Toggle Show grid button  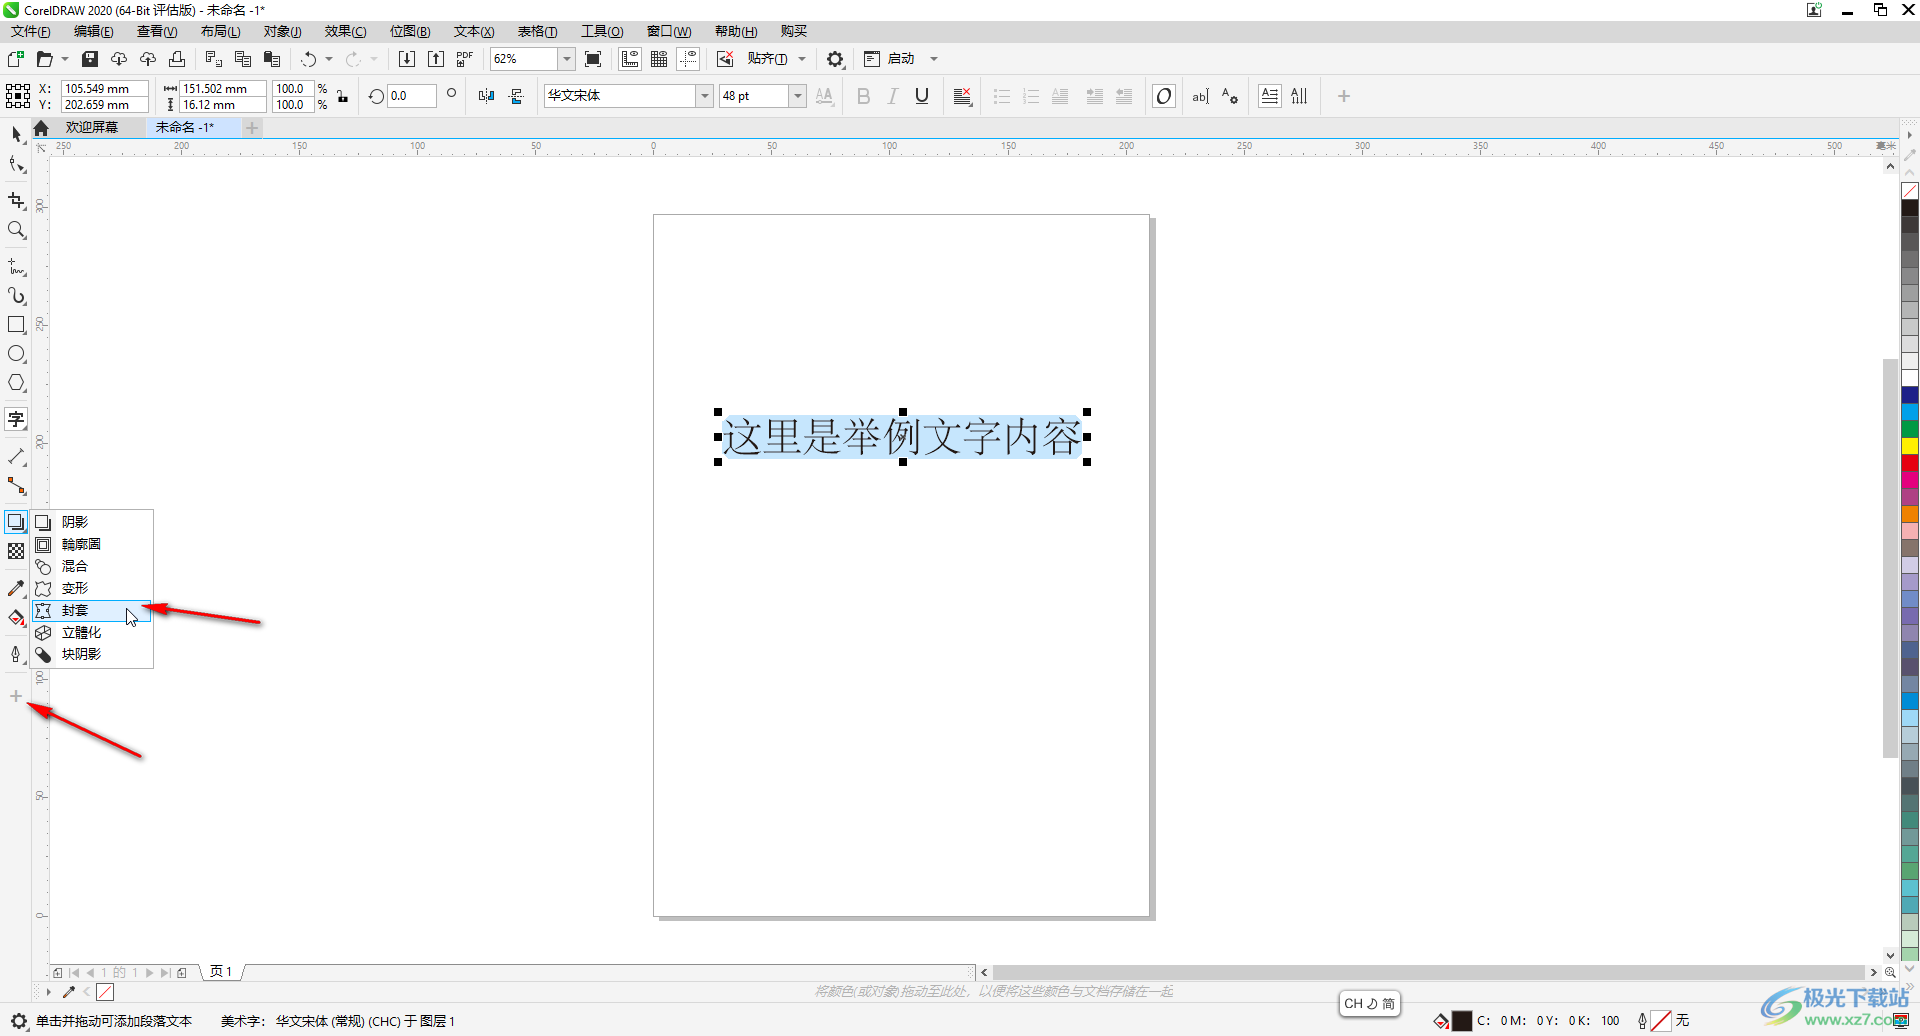(x=659, y=59)
